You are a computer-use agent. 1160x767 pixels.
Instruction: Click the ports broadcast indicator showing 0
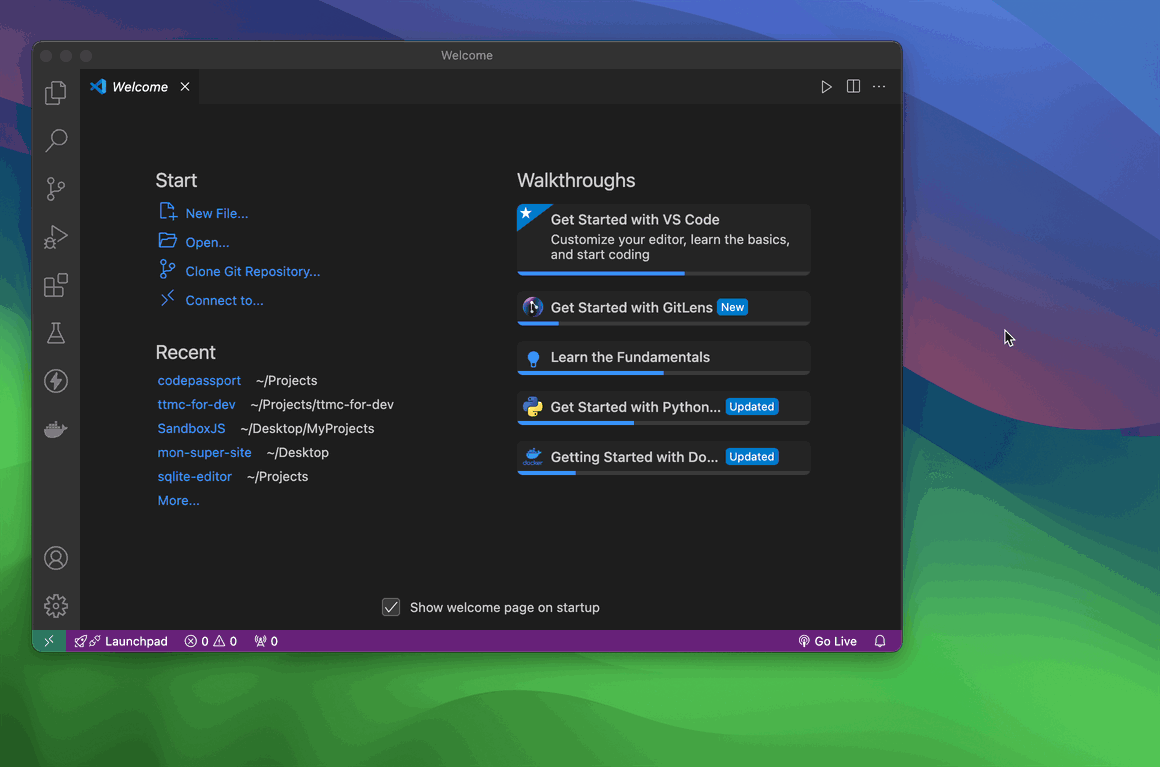pyautogui.click(x=266, y=641)
